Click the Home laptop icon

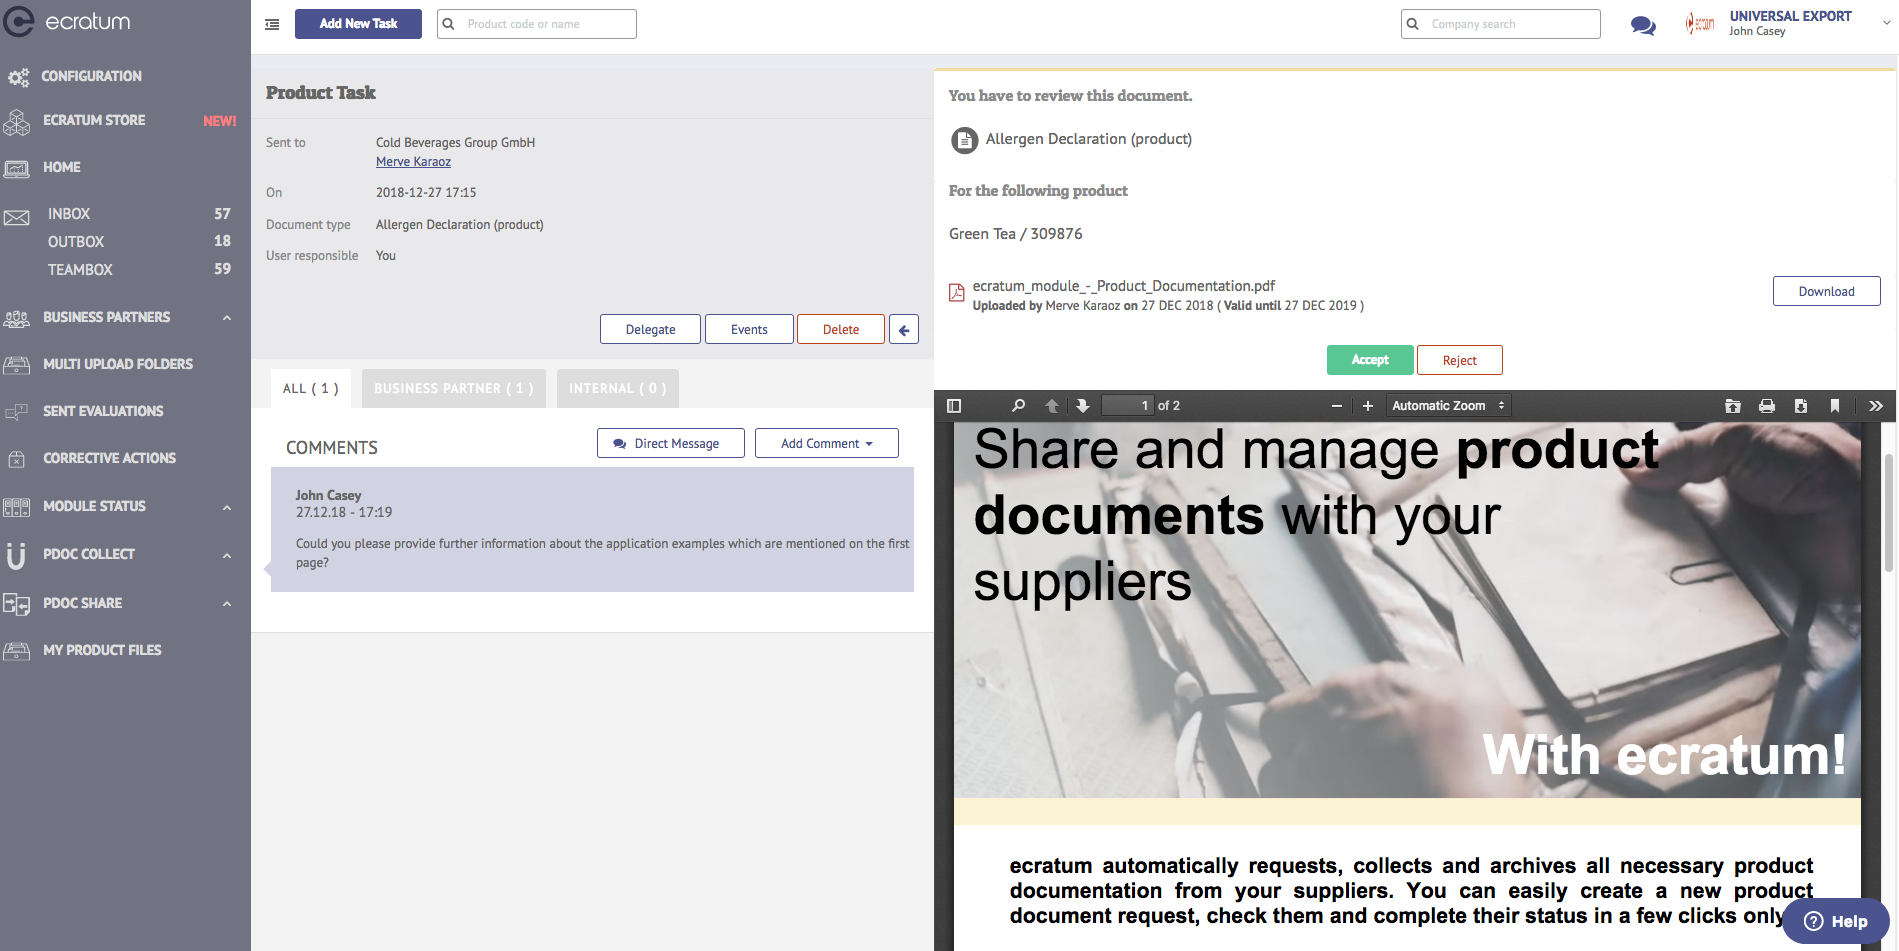[x=17, y=169]
